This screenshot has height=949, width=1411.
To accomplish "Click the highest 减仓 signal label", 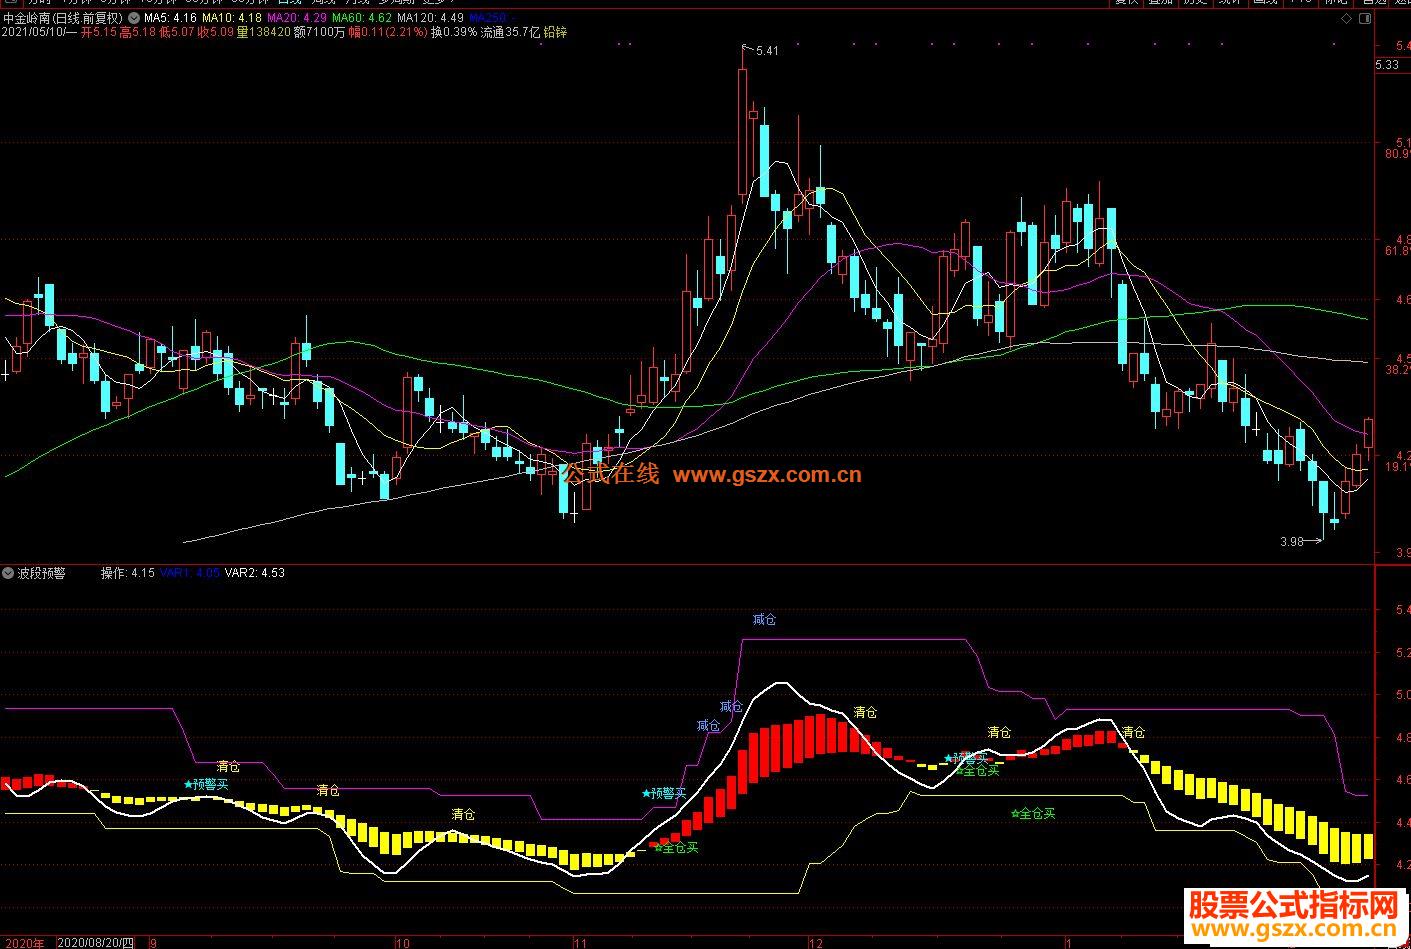I will click(x=764, y=620).
